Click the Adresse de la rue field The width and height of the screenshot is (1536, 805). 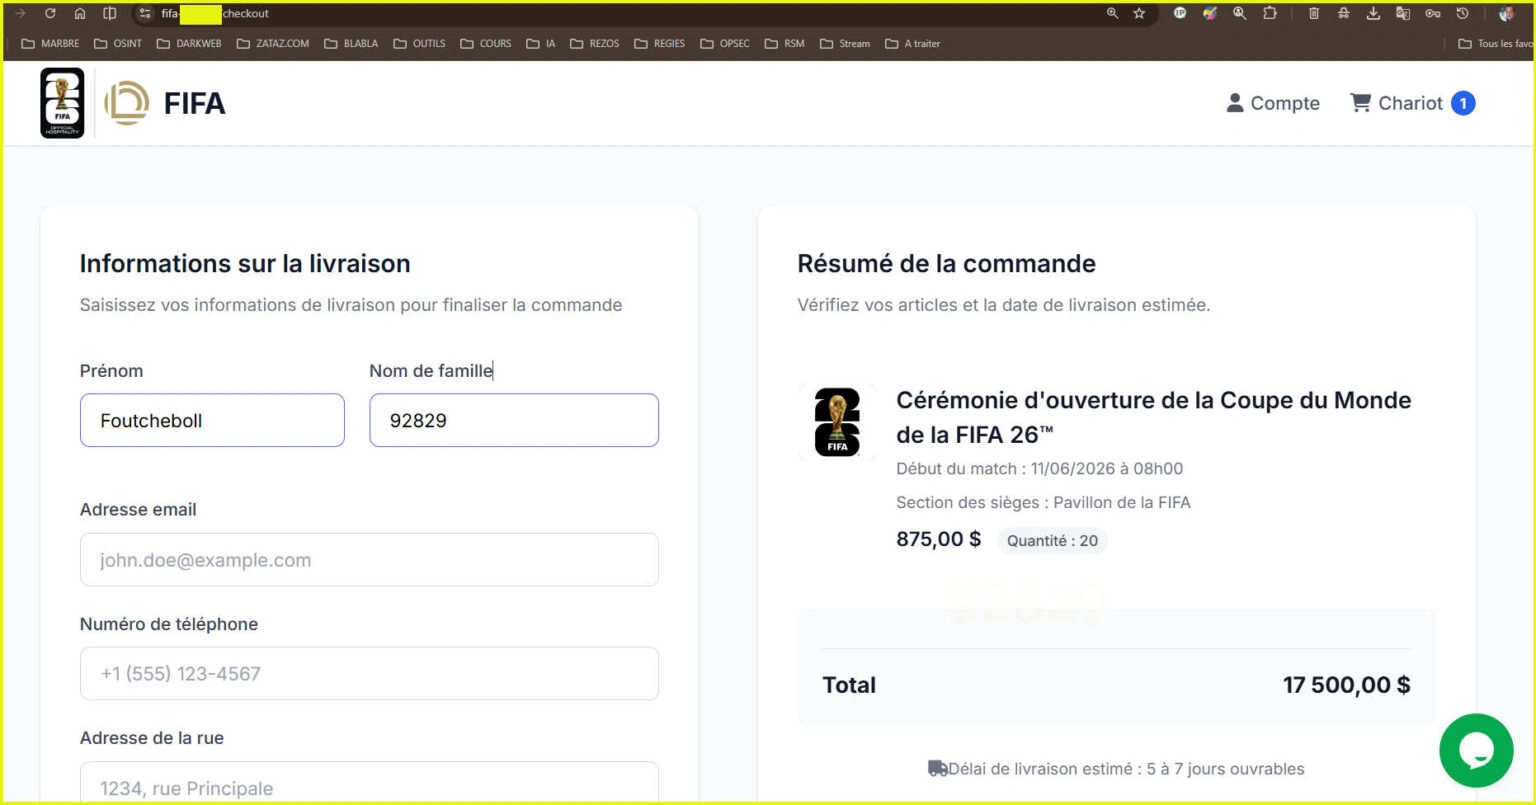click(x=369, y=782)
